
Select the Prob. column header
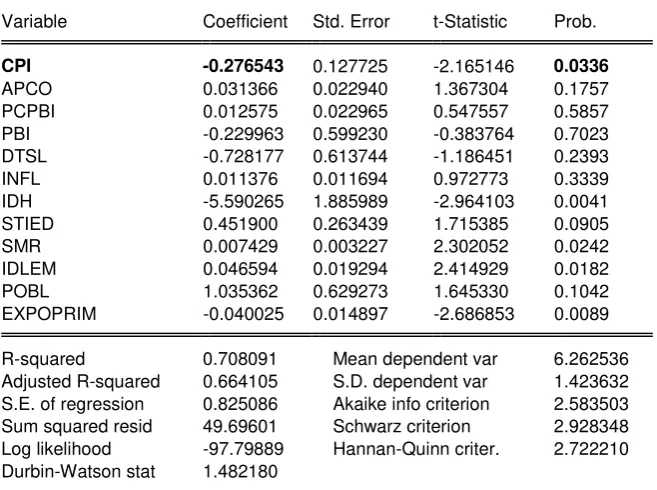click(x=575, y=21)
